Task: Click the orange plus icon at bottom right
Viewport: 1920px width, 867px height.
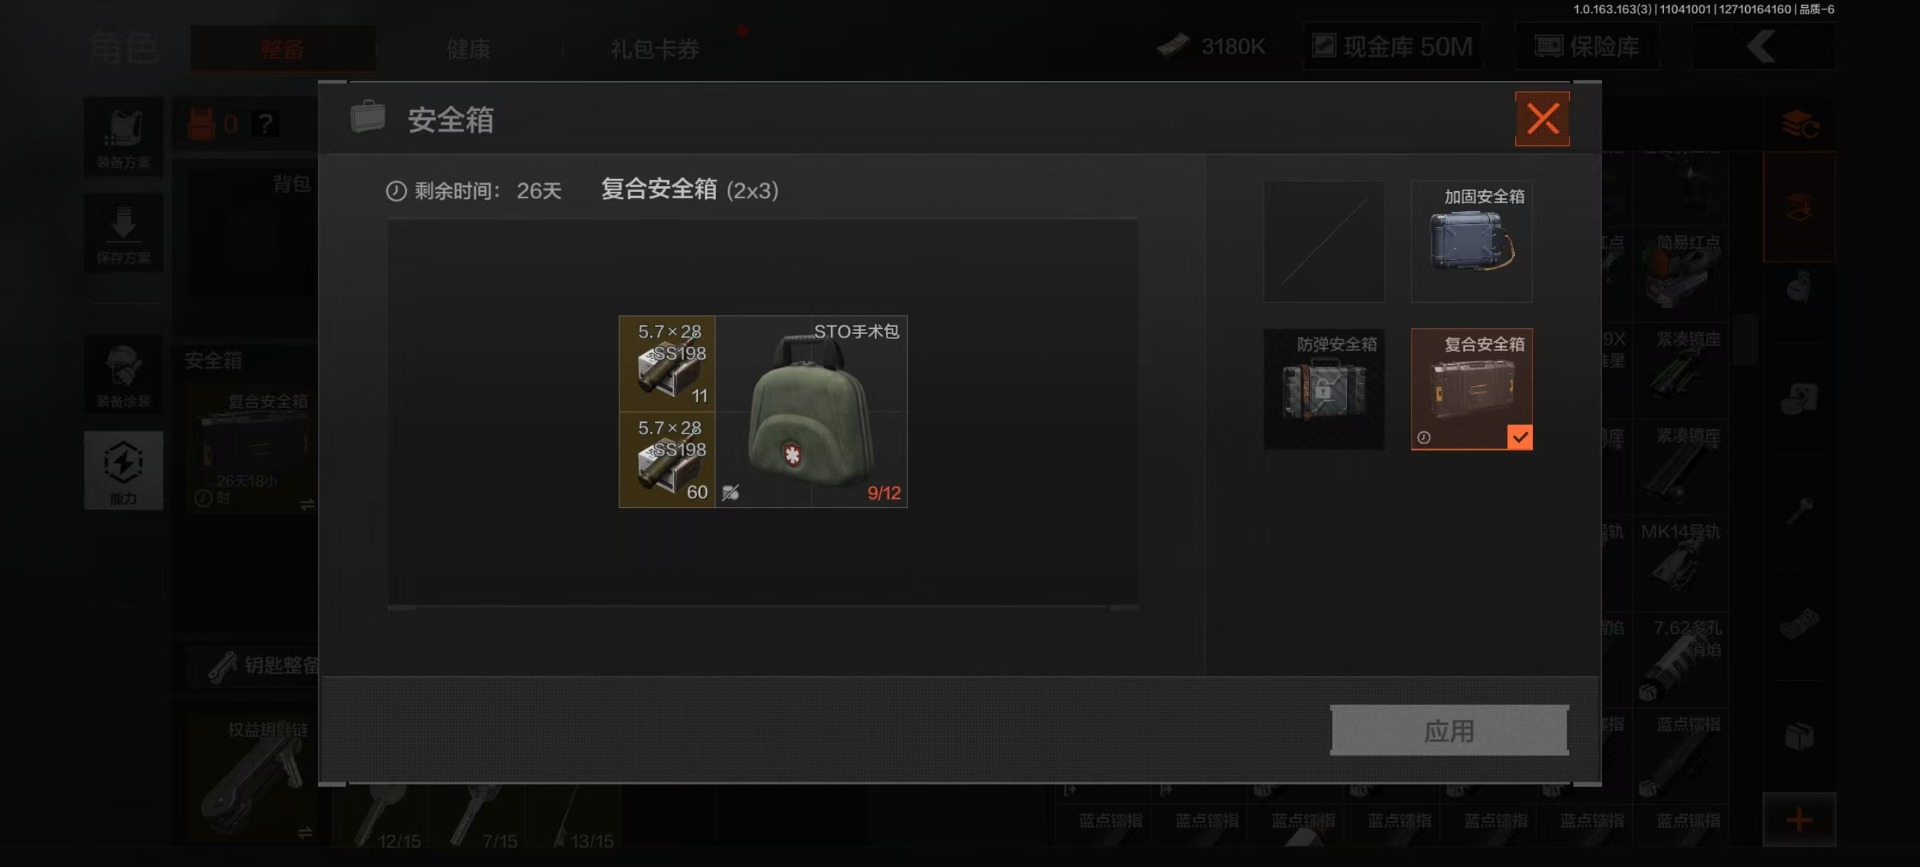Action: [x=1799, y=820]
